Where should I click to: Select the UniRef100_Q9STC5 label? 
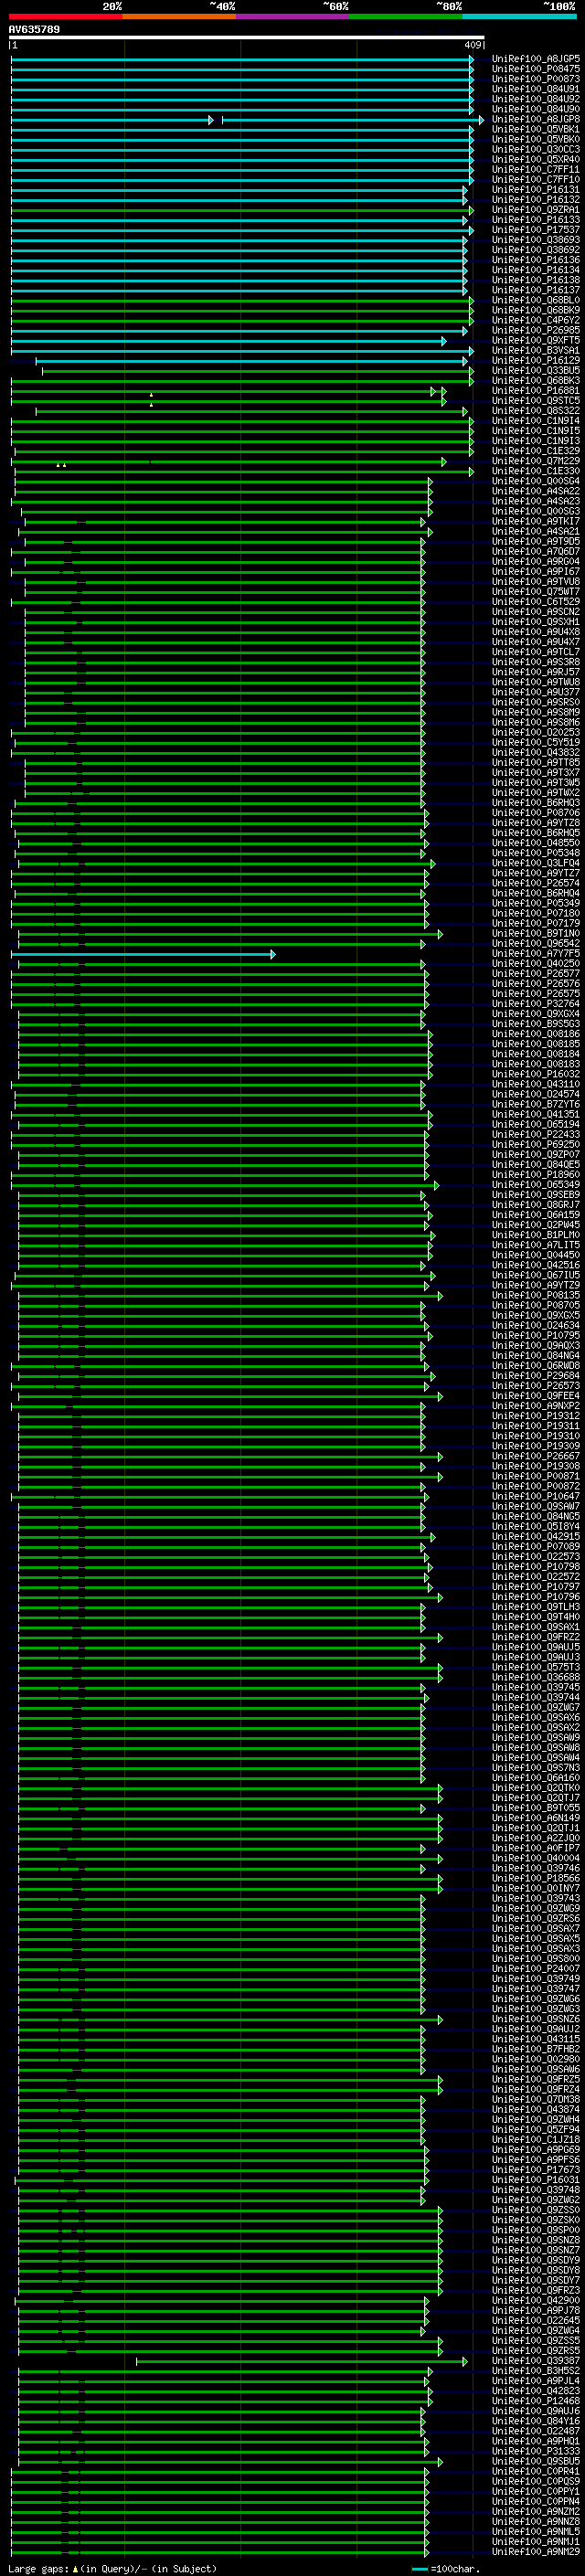tap(536, 400)
